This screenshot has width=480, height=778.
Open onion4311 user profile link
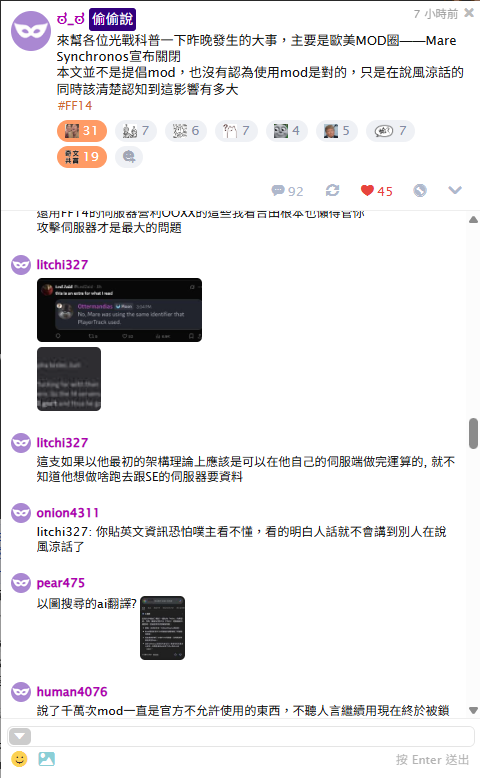pos(68,513)
